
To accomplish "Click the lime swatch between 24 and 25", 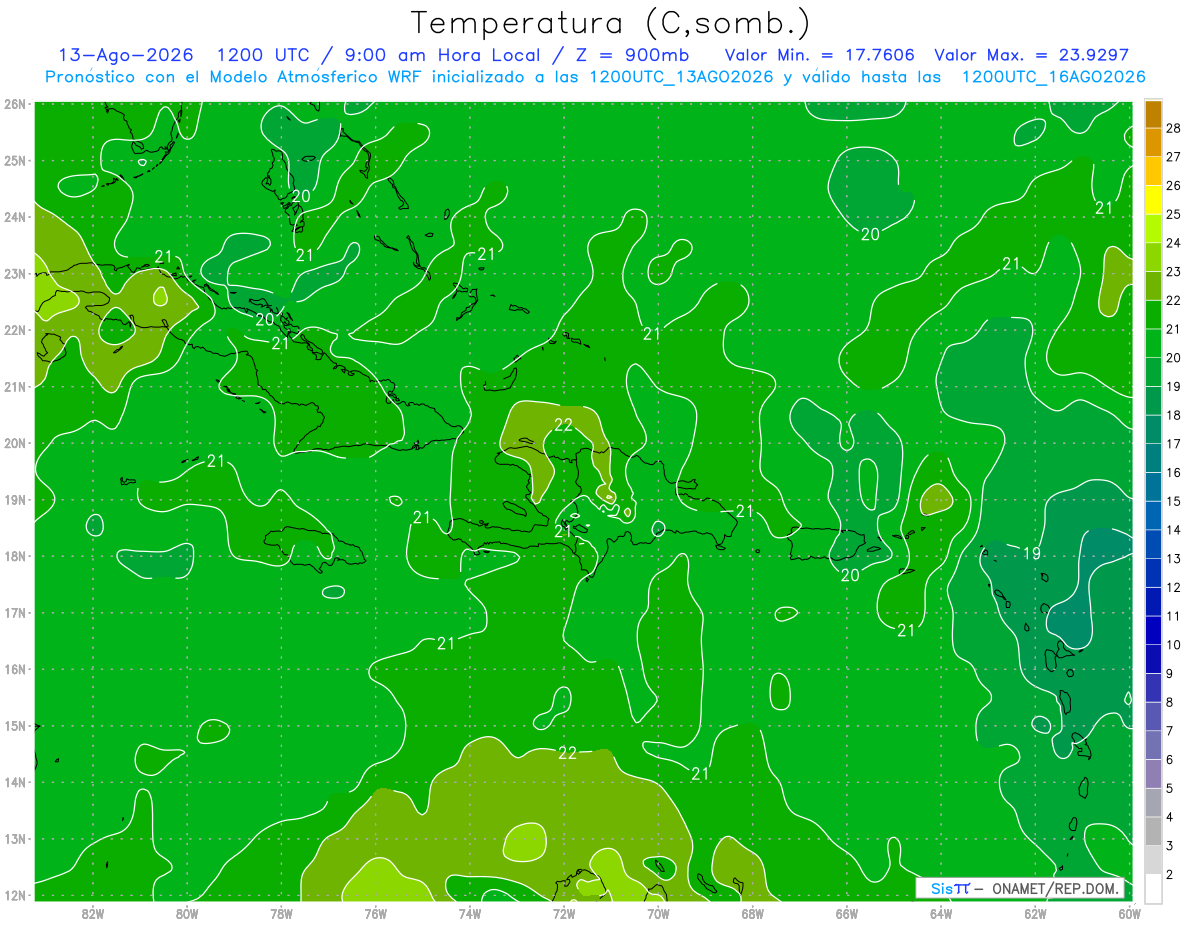I will pos(1153,229).
